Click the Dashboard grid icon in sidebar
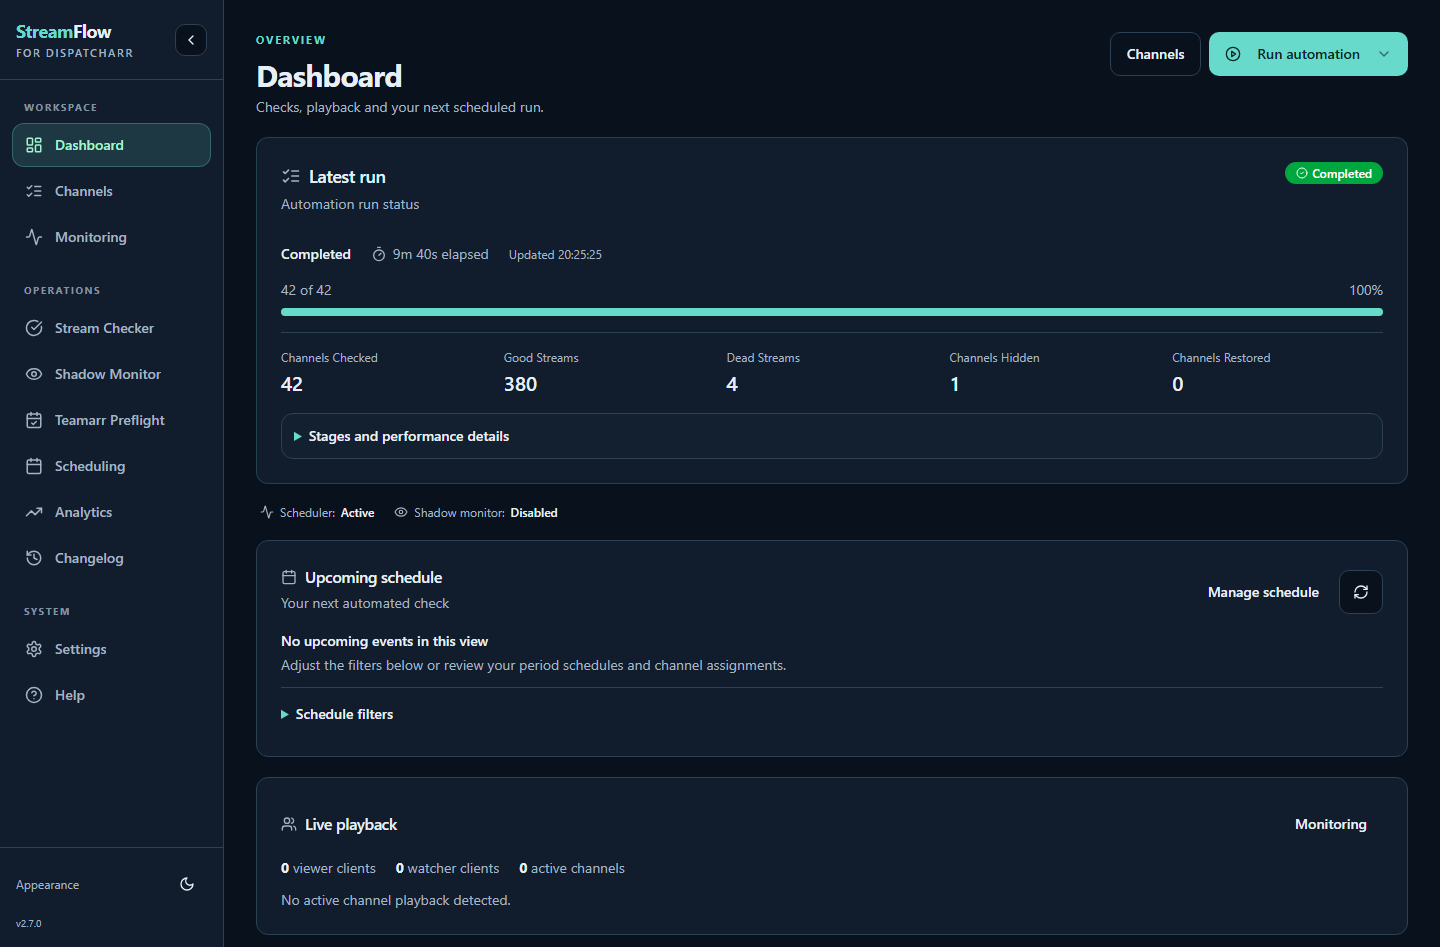 tap(34, 145)
